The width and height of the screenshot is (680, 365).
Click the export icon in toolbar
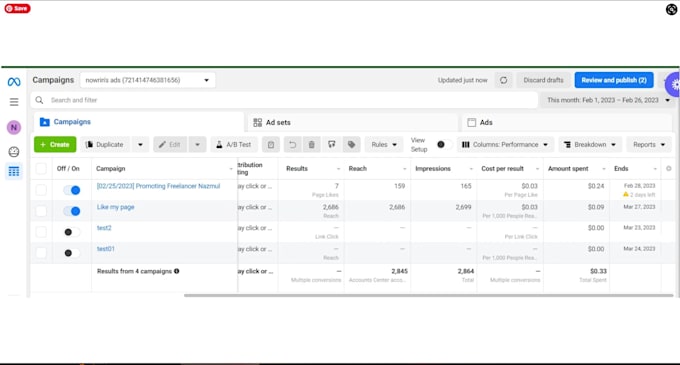(x=332, y=145)
